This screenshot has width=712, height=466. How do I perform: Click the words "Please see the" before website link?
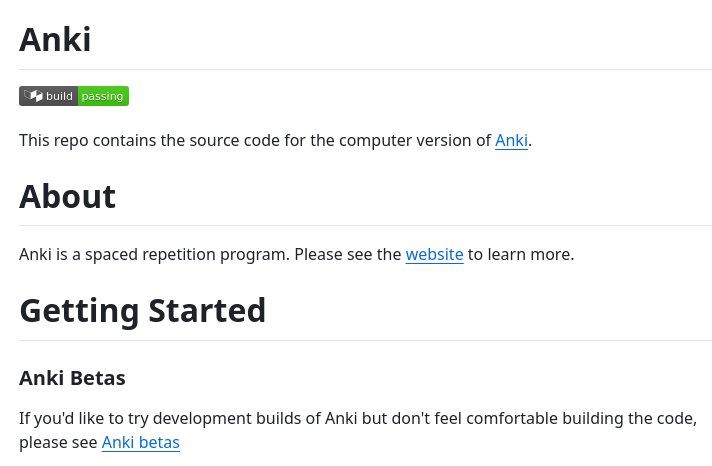tap(348, 254)
